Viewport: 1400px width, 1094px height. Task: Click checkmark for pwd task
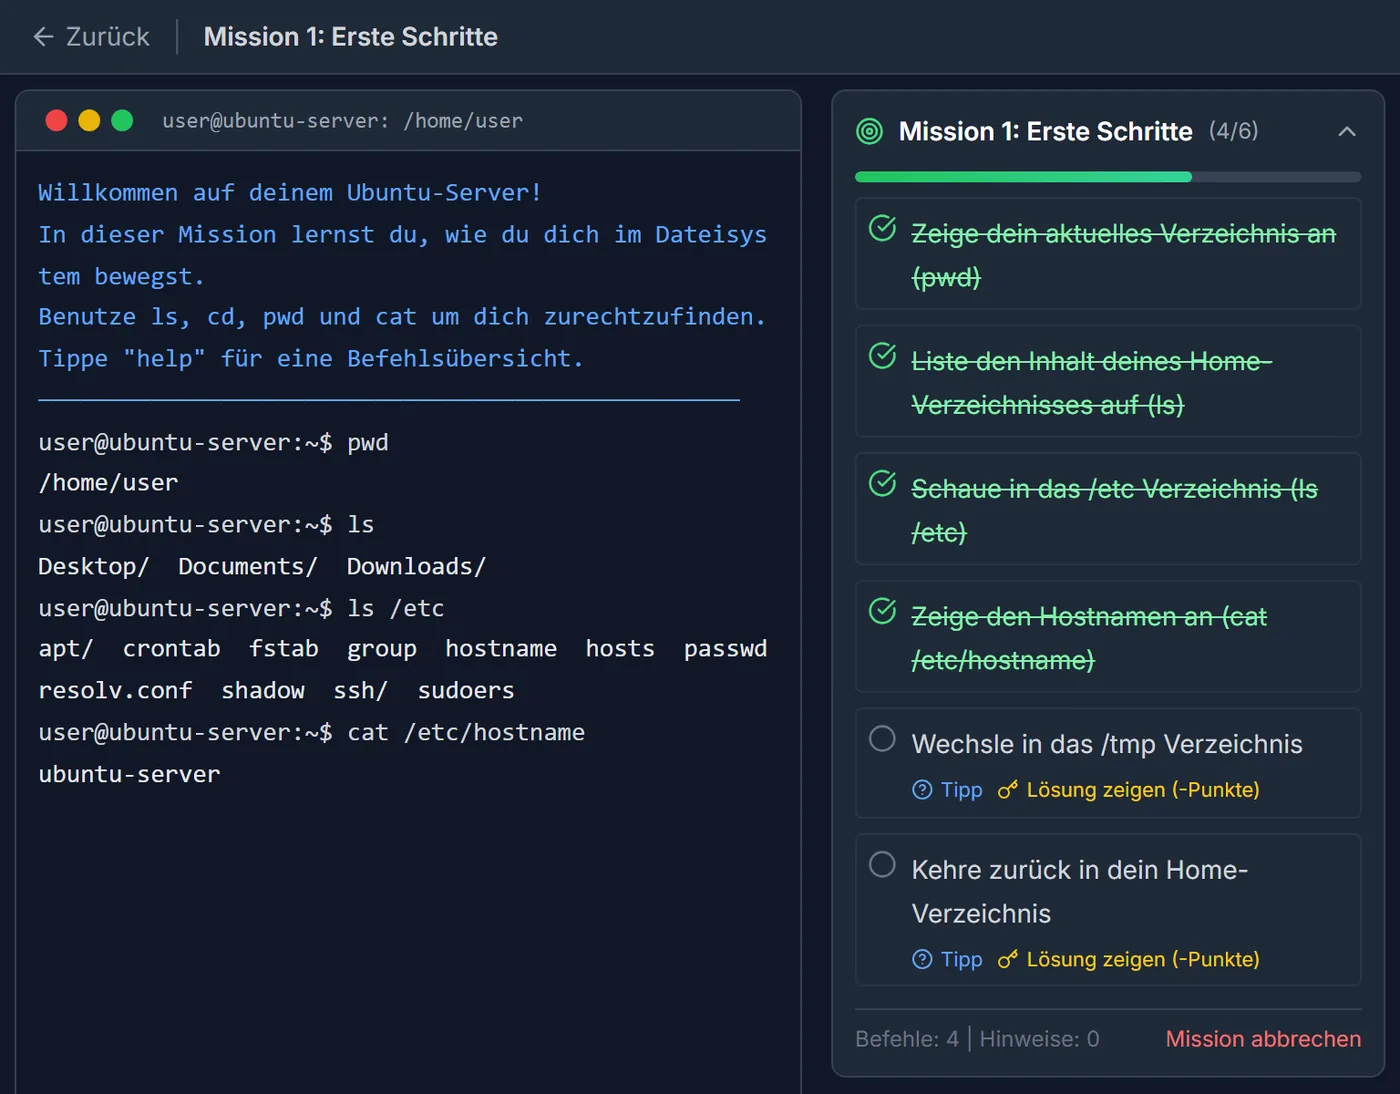pyautogui.click(x=882, y=228)
